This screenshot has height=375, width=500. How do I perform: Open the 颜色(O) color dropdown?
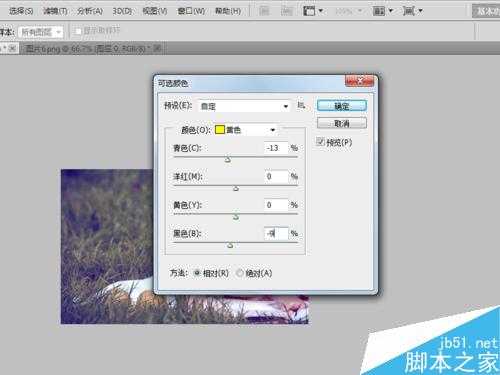tap(246, 130)
